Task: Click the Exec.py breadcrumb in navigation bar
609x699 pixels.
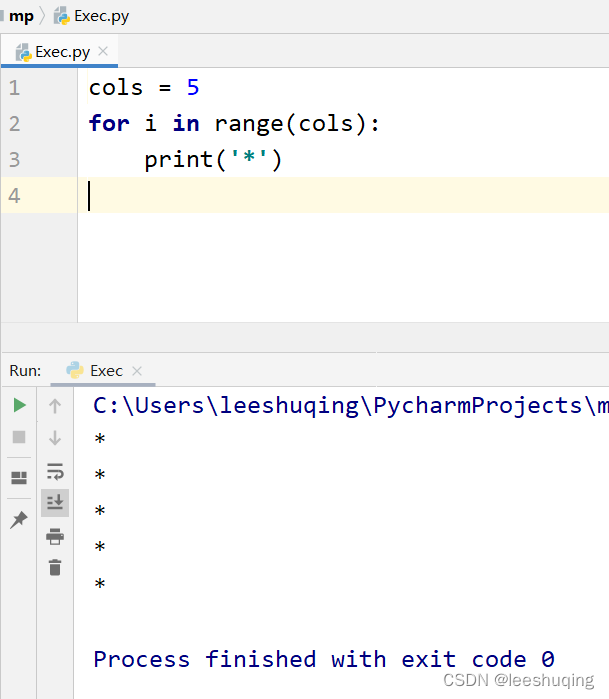Action: [x=91, y=16]
